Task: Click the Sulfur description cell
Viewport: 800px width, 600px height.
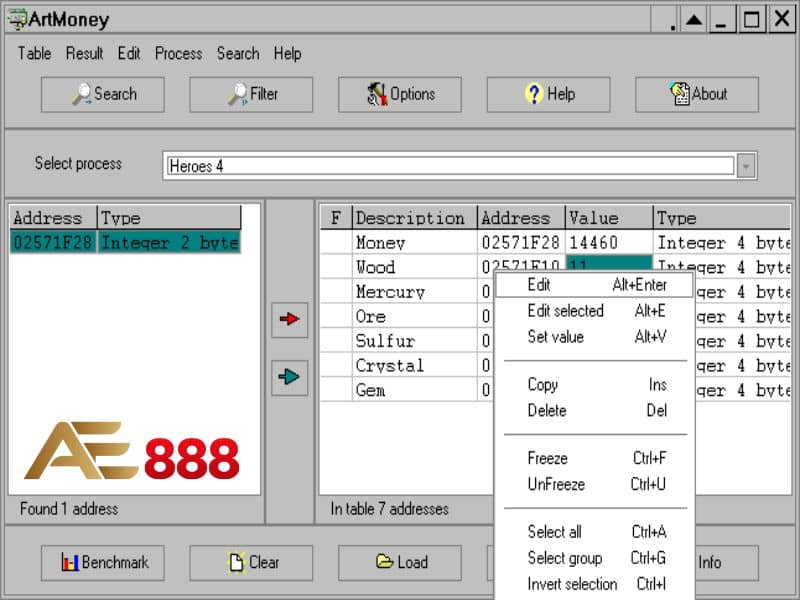Action: (x=414, y=341)
